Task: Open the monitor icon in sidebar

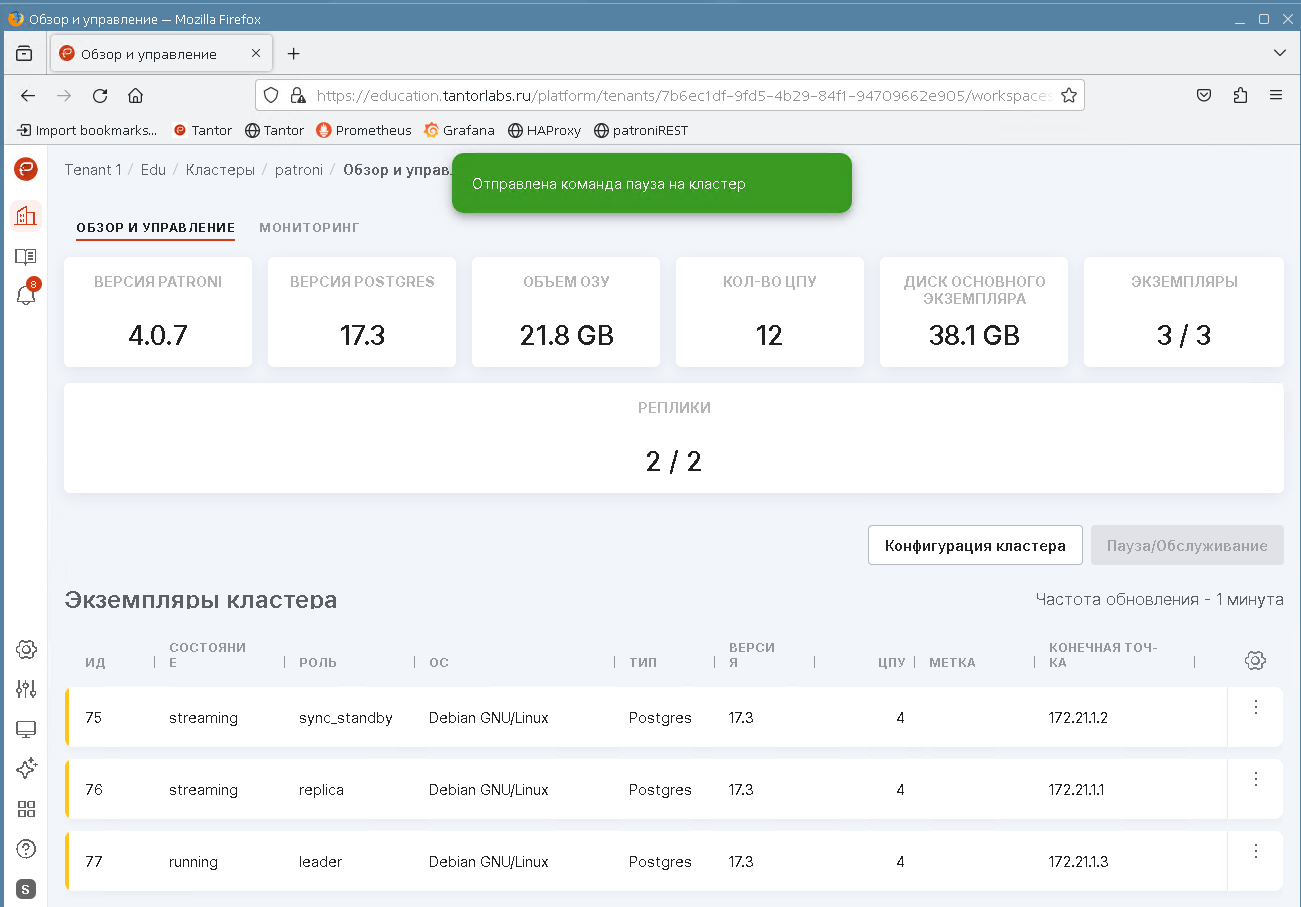Action: [26, 730]
